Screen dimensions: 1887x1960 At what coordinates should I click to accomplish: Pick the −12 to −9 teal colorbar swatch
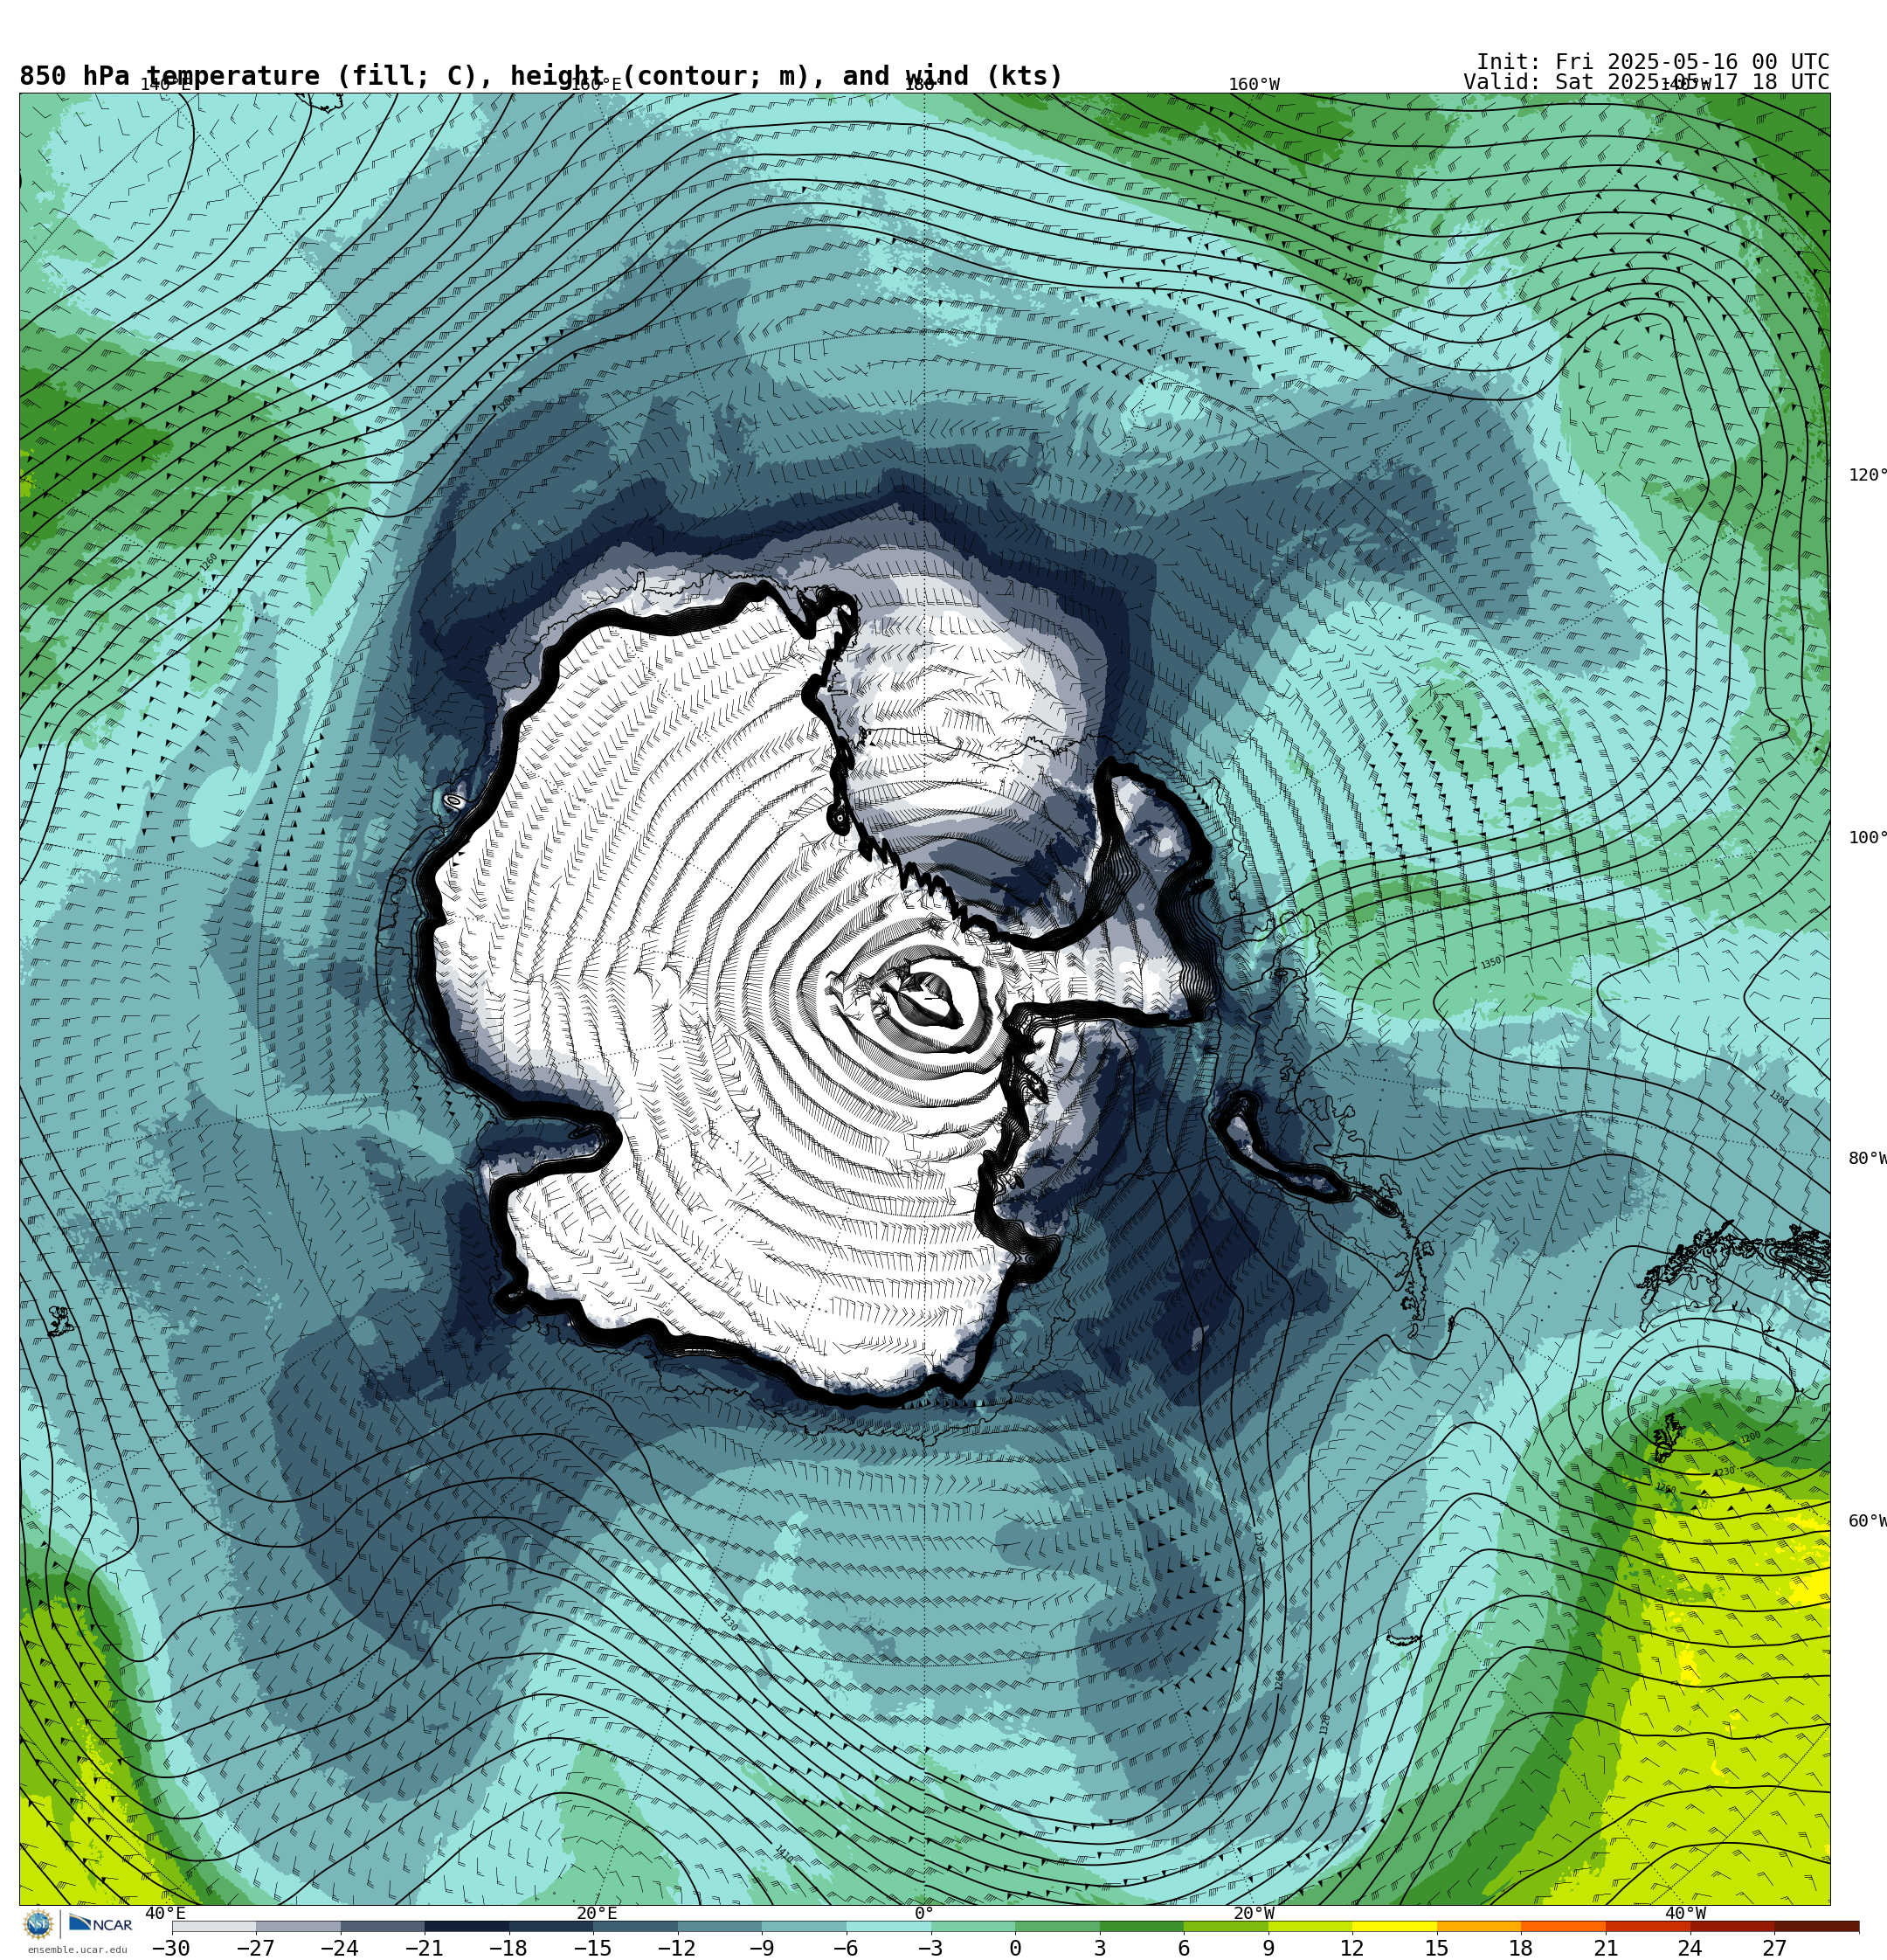coord(720,1927)
